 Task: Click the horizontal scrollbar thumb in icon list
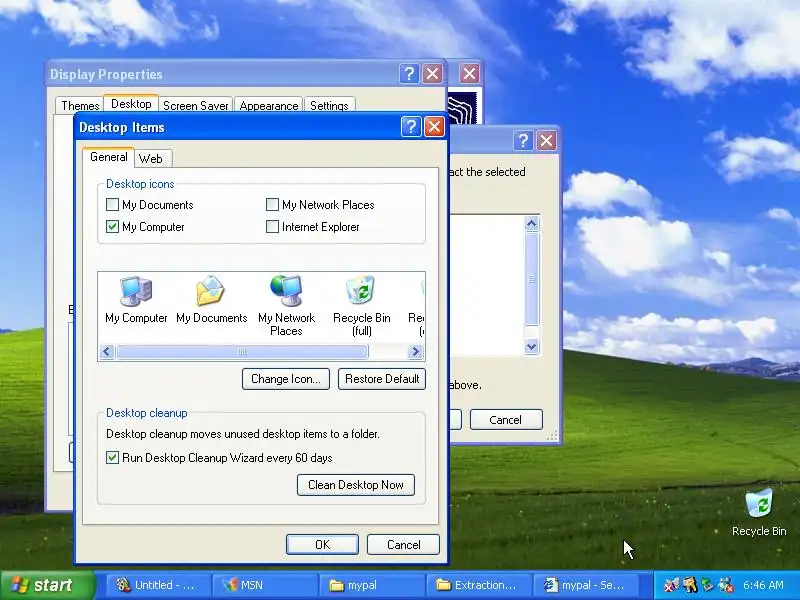(242, 352)
